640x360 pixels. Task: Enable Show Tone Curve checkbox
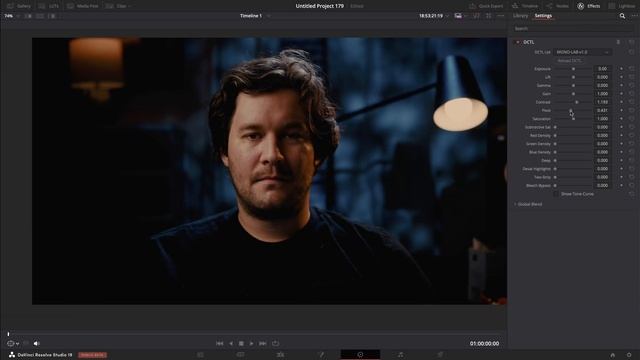click(556, 194)
